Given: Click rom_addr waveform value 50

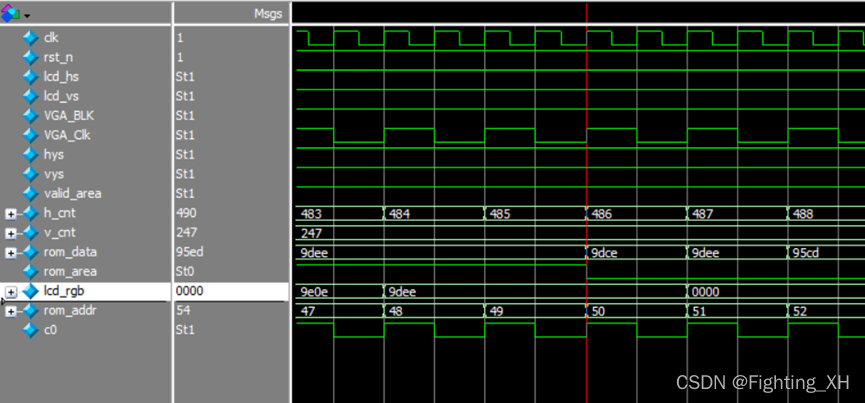Looking at the screenshot, I should click(x=598, y=311).
